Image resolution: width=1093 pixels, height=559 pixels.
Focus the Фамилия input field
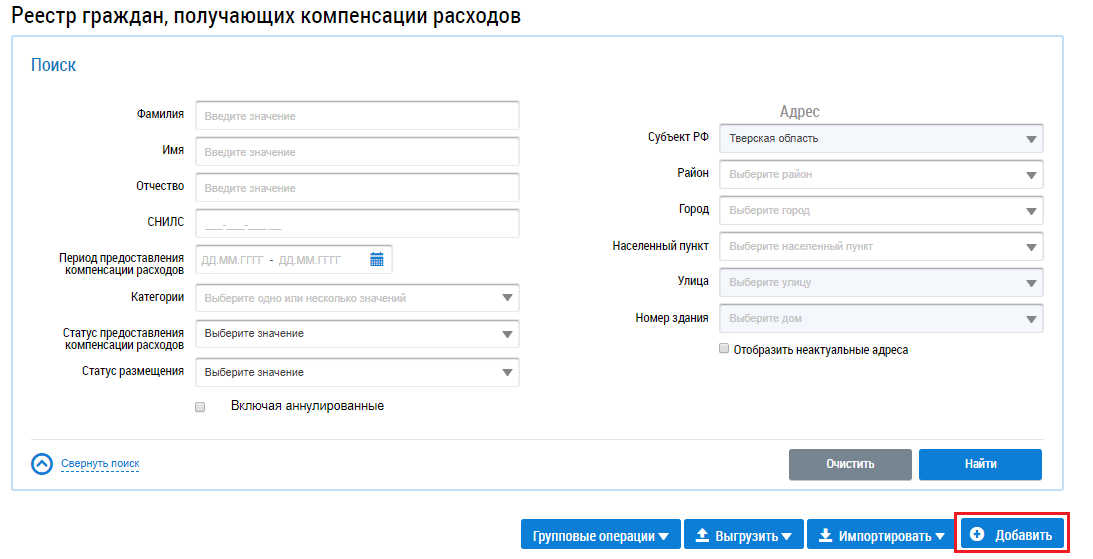[x=357, y=116]
